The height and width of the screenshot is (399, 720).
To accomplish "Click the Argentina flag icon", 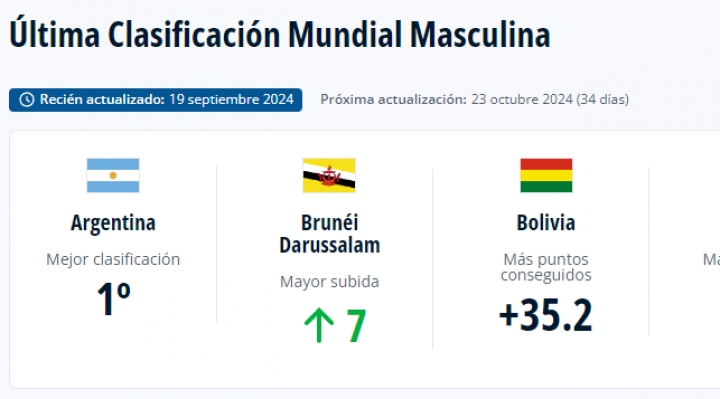I will click(113, 175).
